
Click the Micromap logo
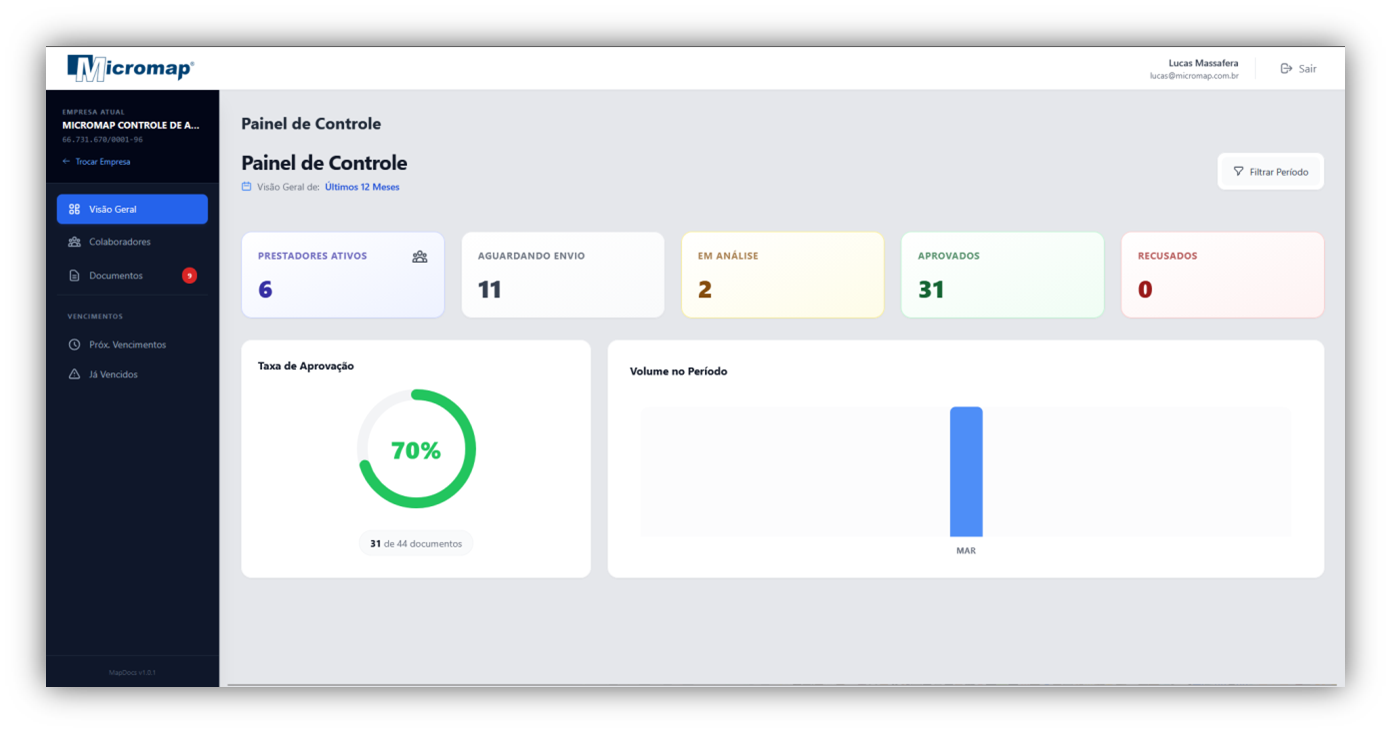130,68
